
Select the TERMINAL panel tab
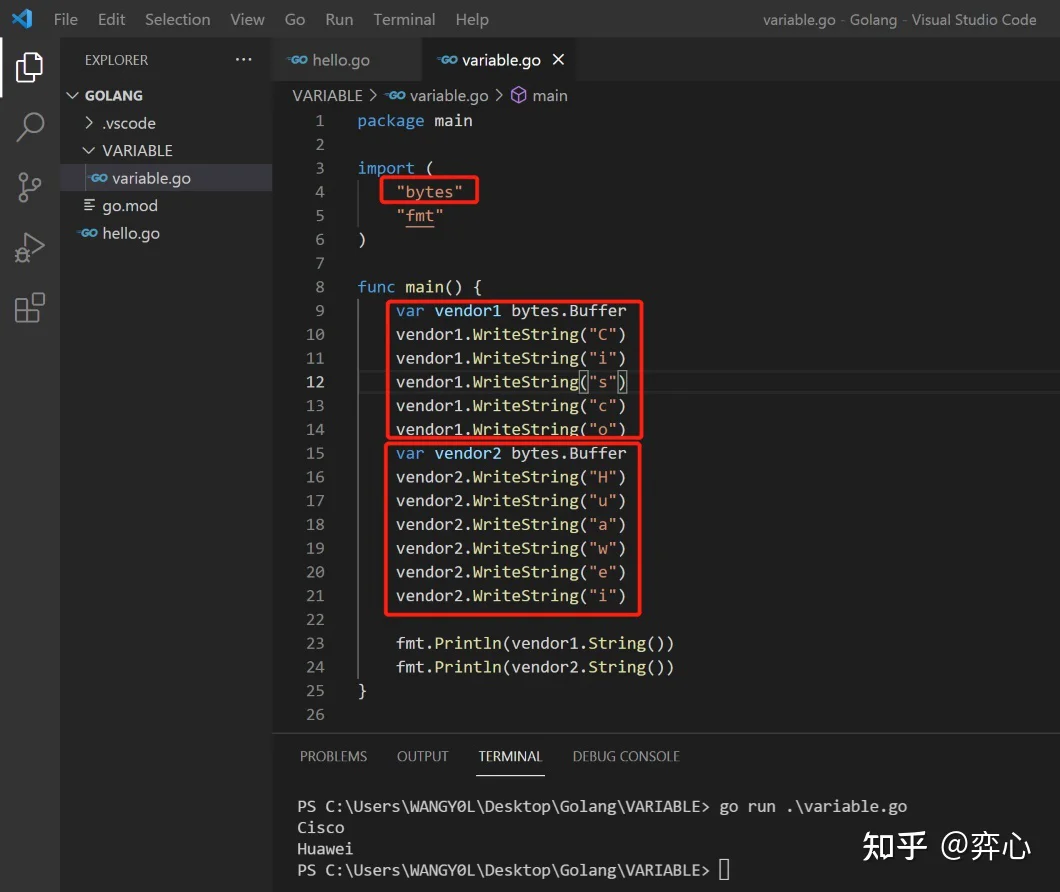point(510,756)
